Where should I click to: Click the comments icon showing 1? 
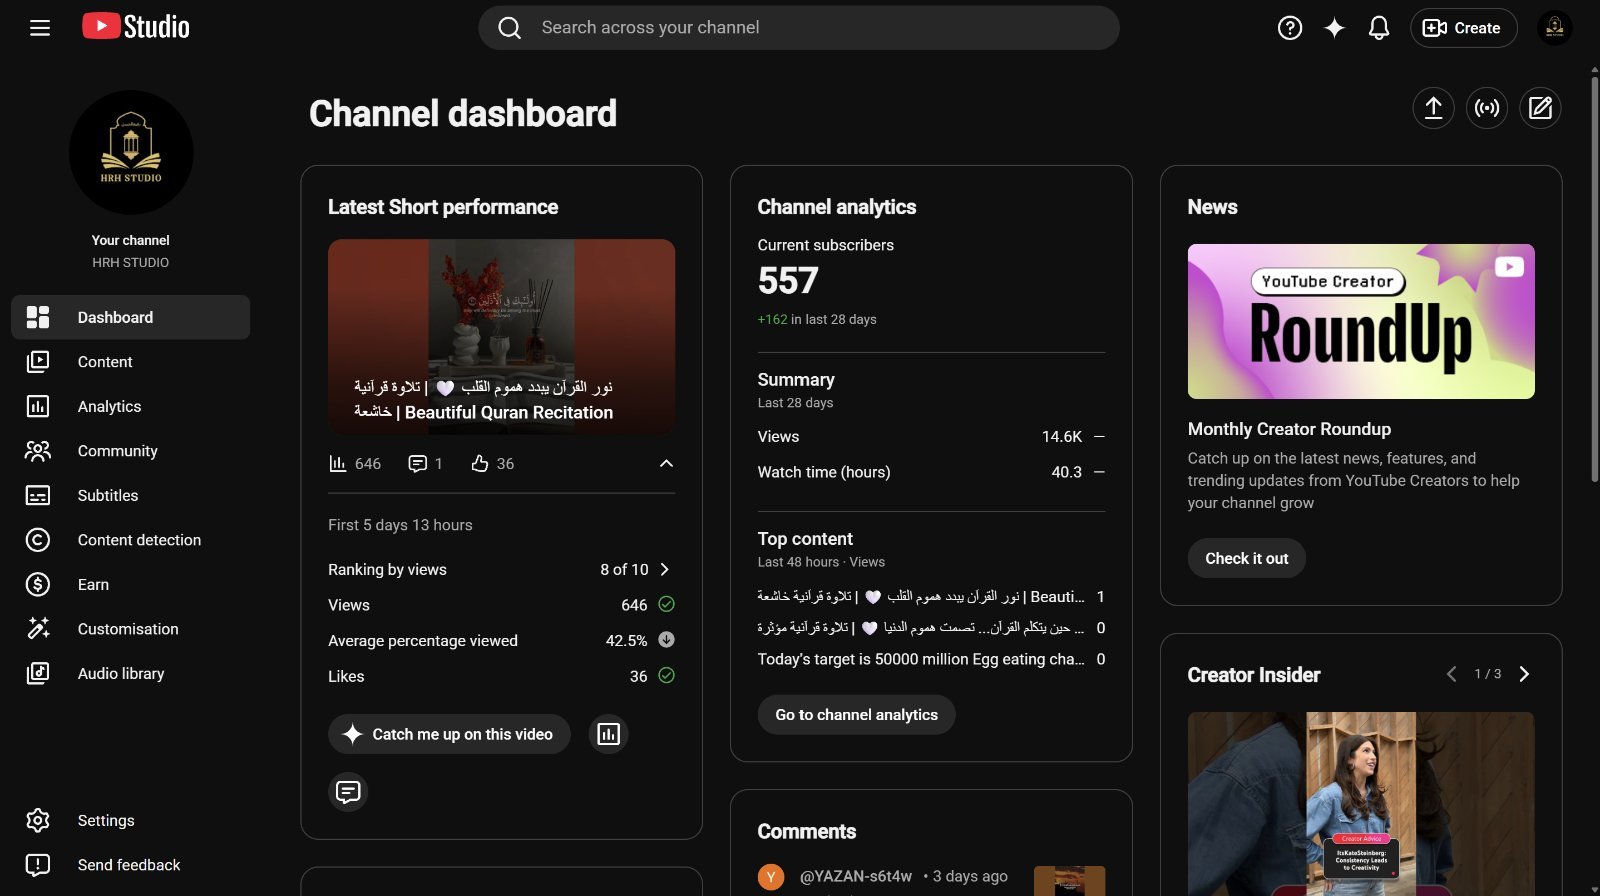coord(418,464)
